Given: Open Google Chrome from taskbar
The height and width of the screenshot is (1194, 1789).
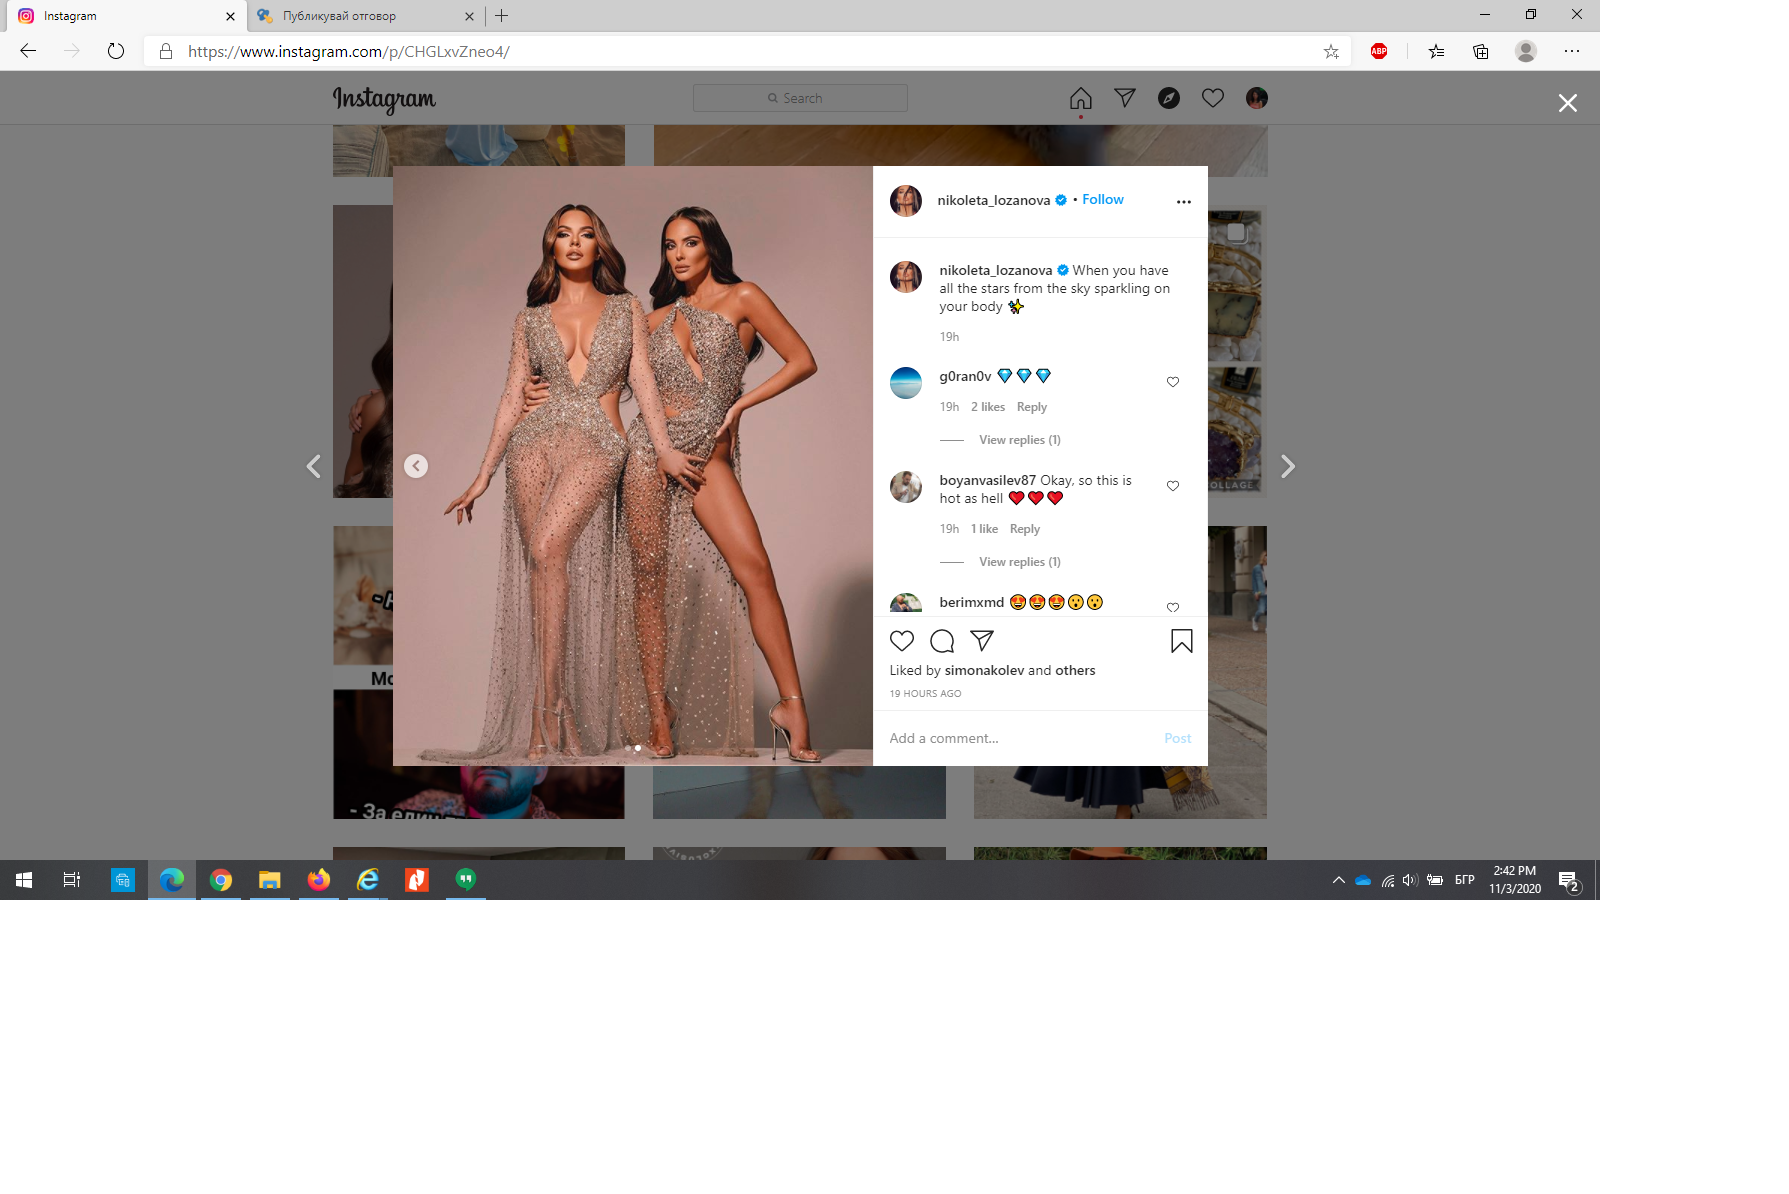Looking at the screenshot, I should tap(221, 880).
